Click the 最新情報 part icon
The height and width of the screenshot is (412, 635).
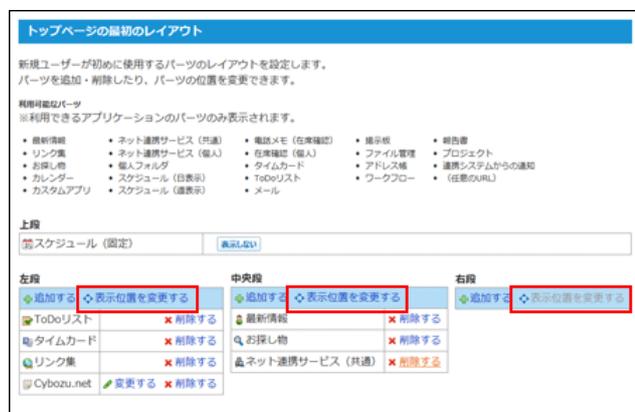point(239,319)
